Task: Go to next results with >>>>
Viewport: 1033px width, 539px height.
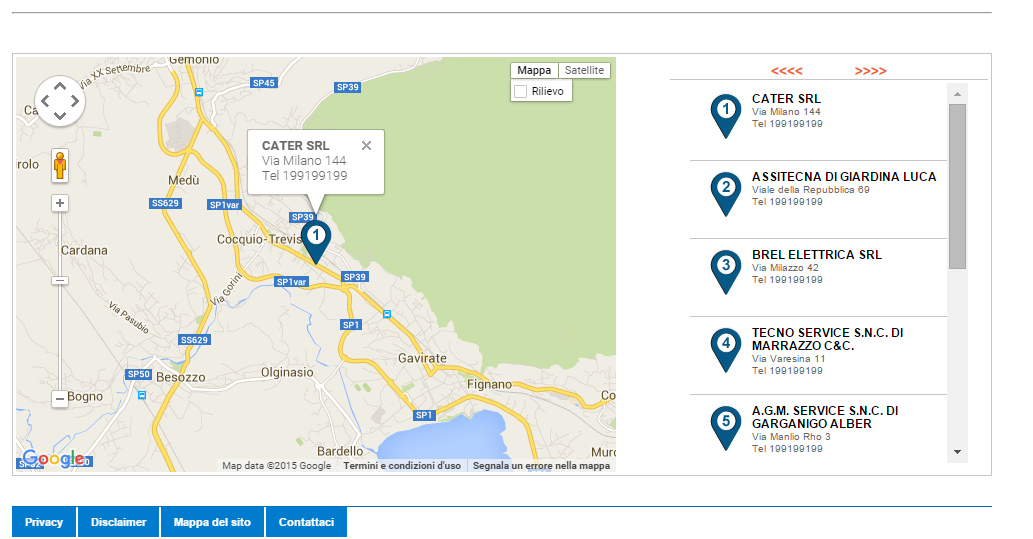Action: point(870,71)
